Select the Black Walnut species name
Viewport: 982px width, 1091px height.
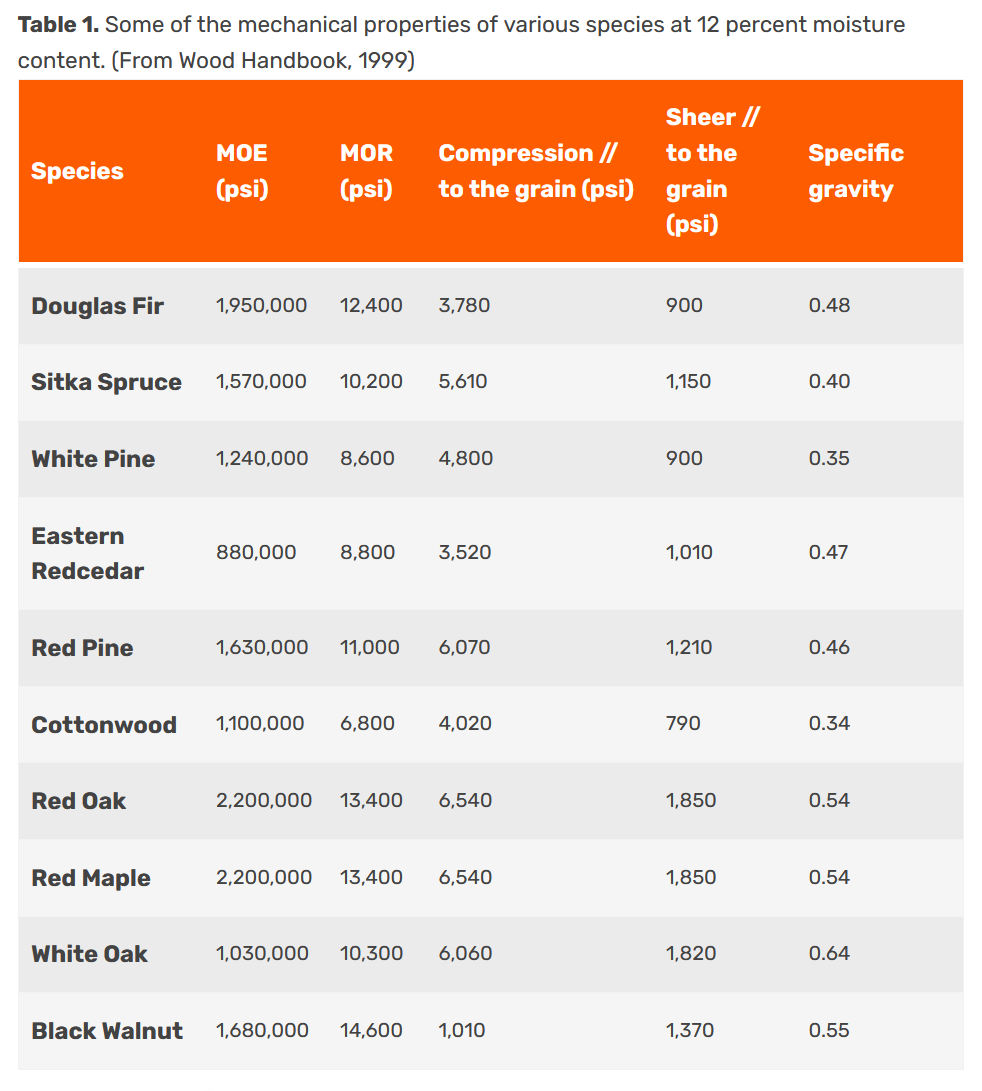107,1031
